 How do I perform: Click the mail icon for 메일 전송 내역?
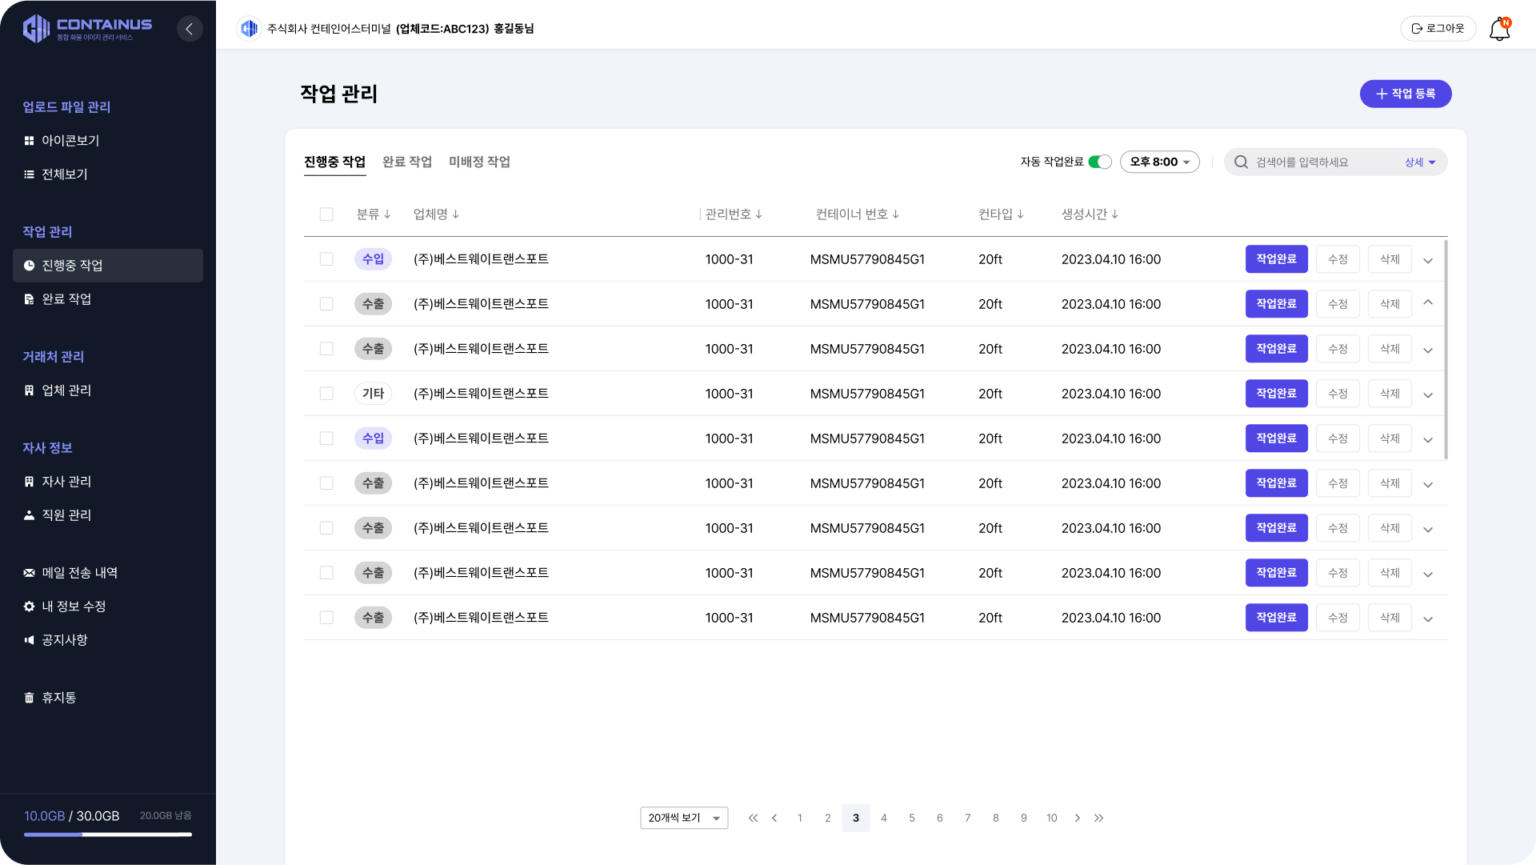coord(29,573)
